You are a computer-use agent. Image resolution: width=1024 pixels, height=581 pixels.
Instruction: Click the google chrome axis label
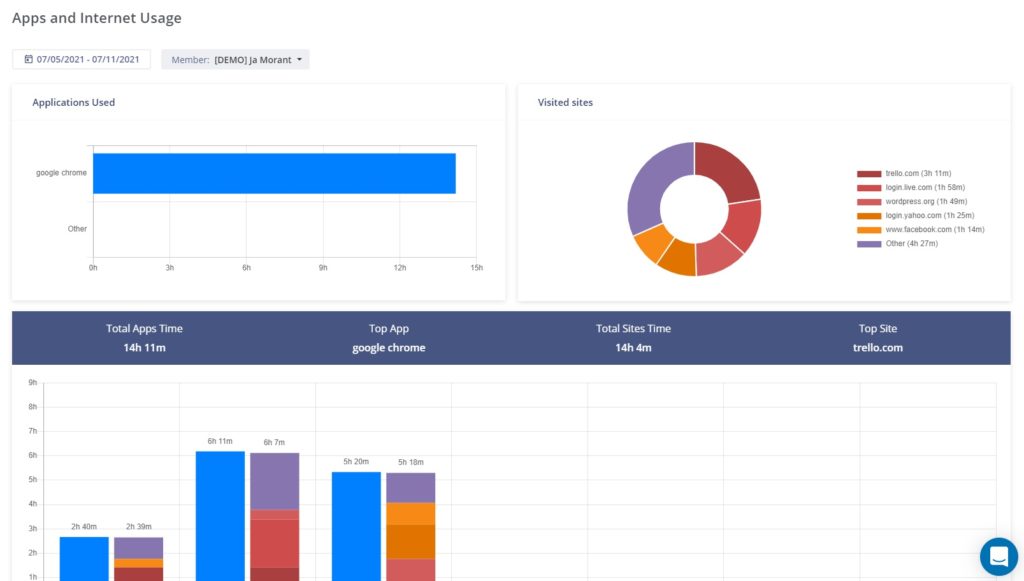61,173
